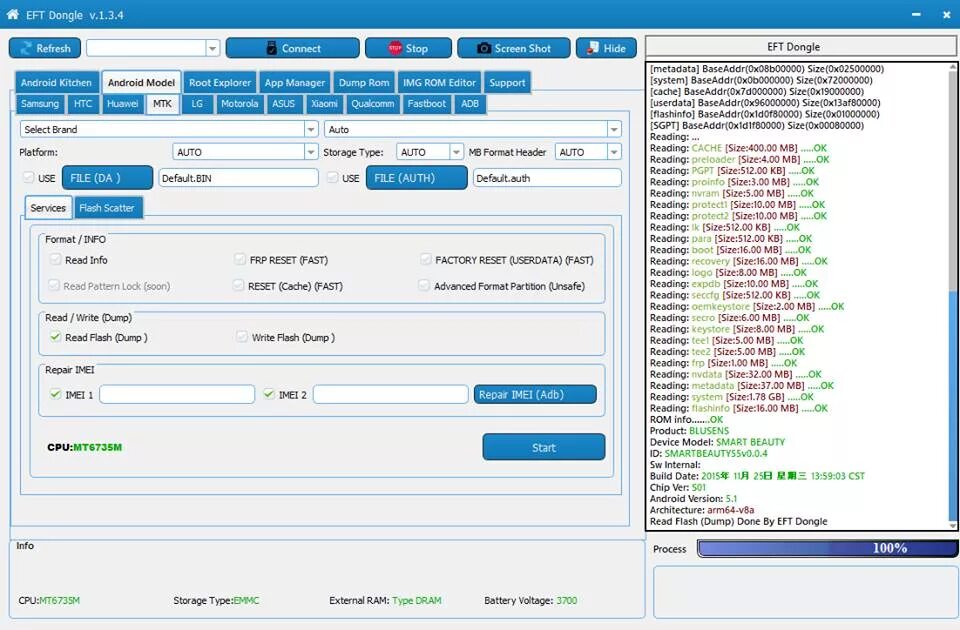The image size is (960, 630).
Task: Click the red Stop button
Action: (x=408, y=48)
